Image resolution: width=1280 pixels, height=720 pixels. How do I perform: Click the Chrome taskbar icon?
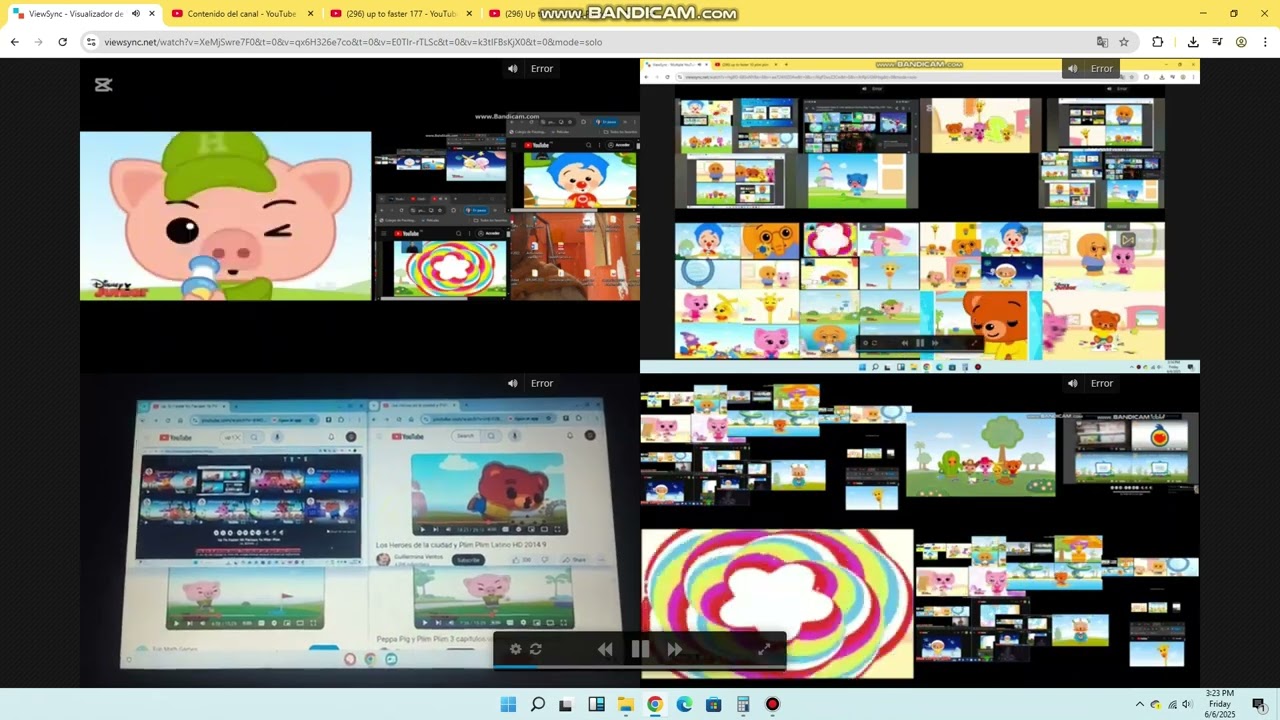point(655,704)
